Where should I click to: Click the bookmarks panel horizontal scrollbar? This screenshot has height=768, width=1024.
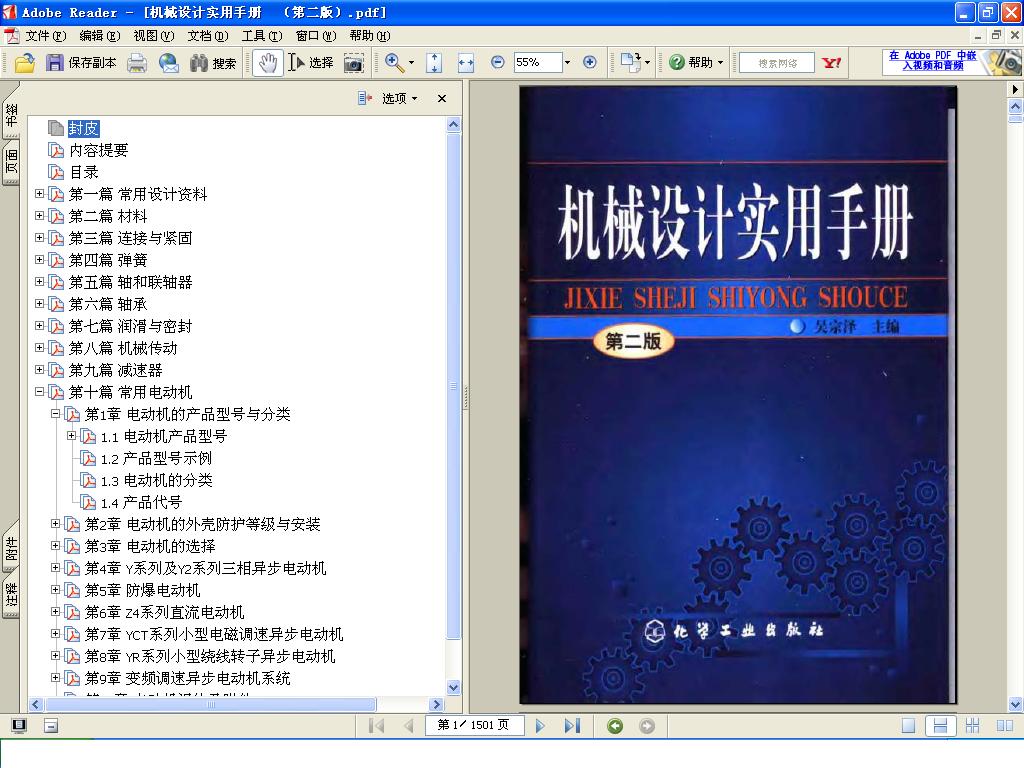[x=210, y=705]
